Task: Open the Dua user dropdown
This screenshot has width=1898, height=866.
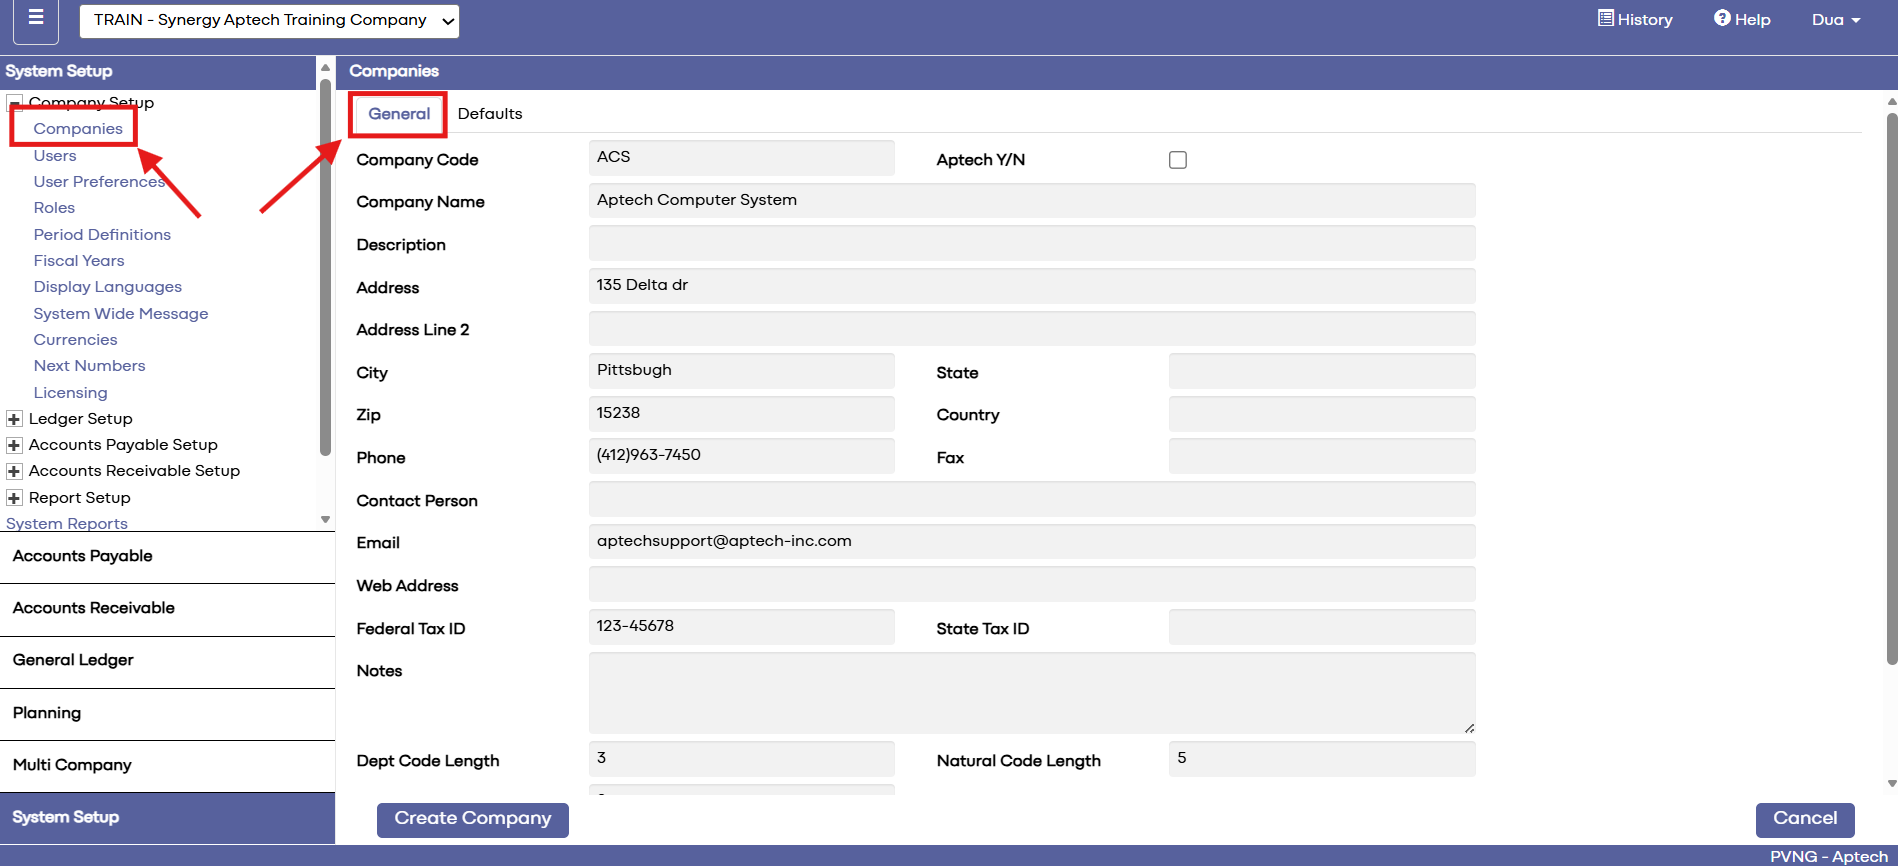Action: [1836, 20]
